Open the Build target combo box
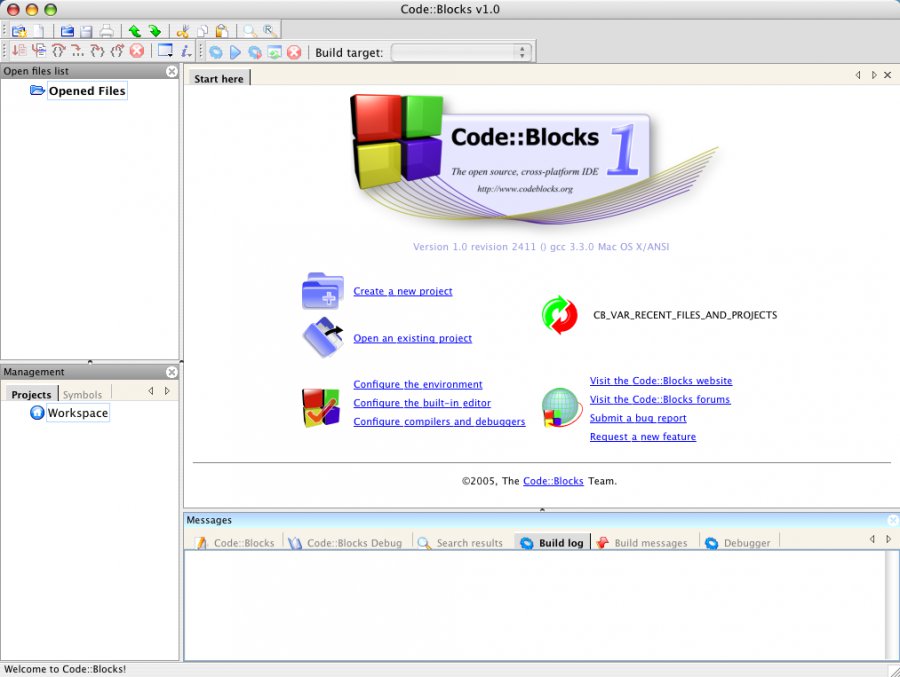900x677 pixels. [461, 53]
